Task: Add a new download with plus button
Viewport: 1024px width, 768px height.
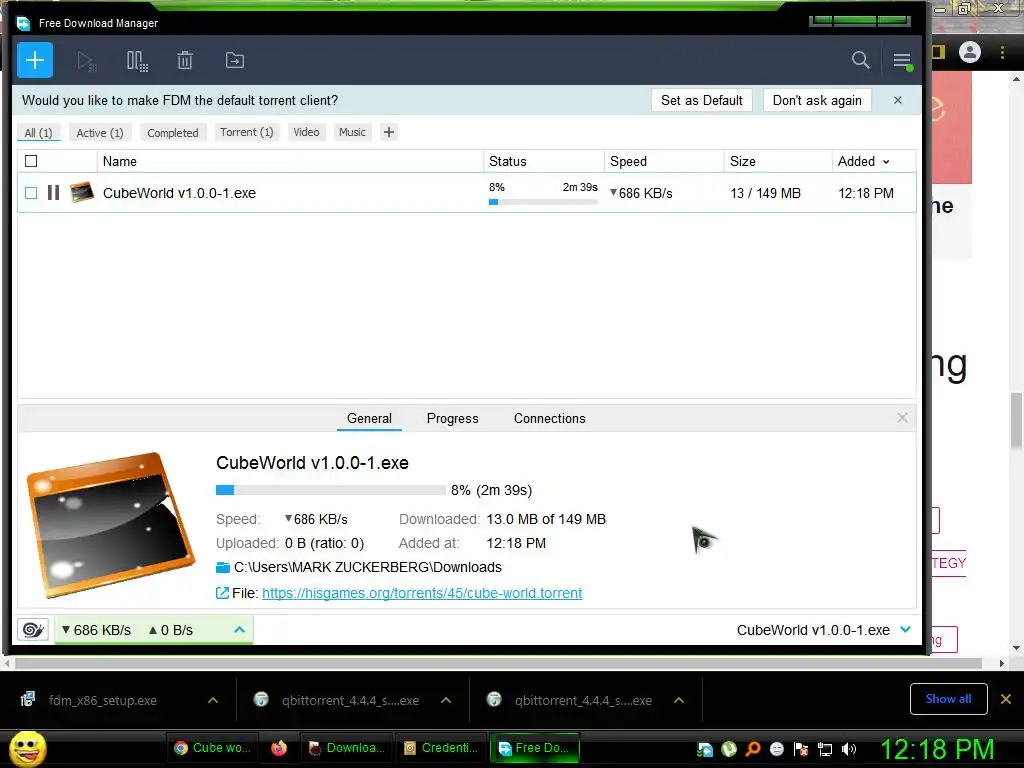Action: 35,60
